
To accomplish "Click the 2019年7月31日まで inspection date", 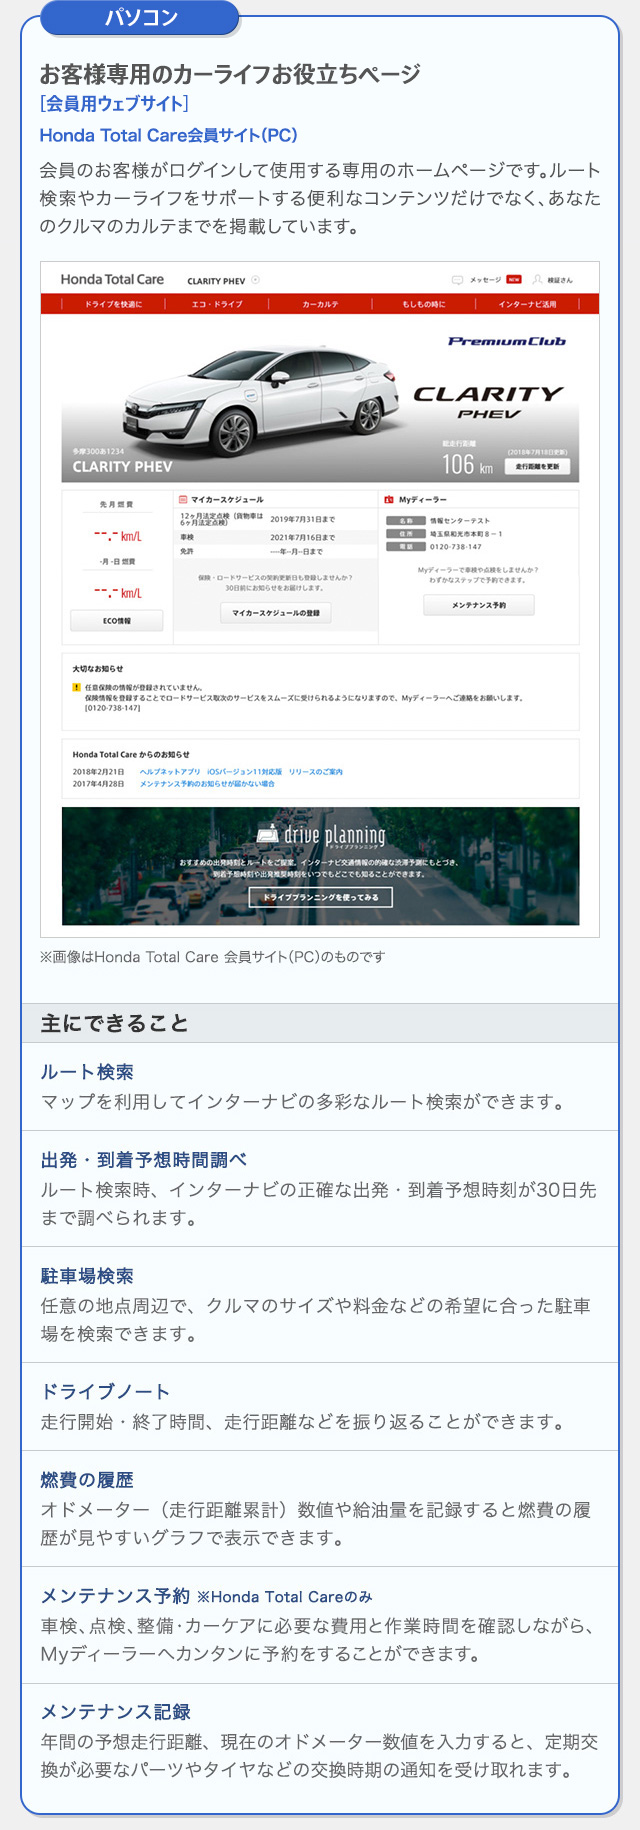I will pos(302,519).
